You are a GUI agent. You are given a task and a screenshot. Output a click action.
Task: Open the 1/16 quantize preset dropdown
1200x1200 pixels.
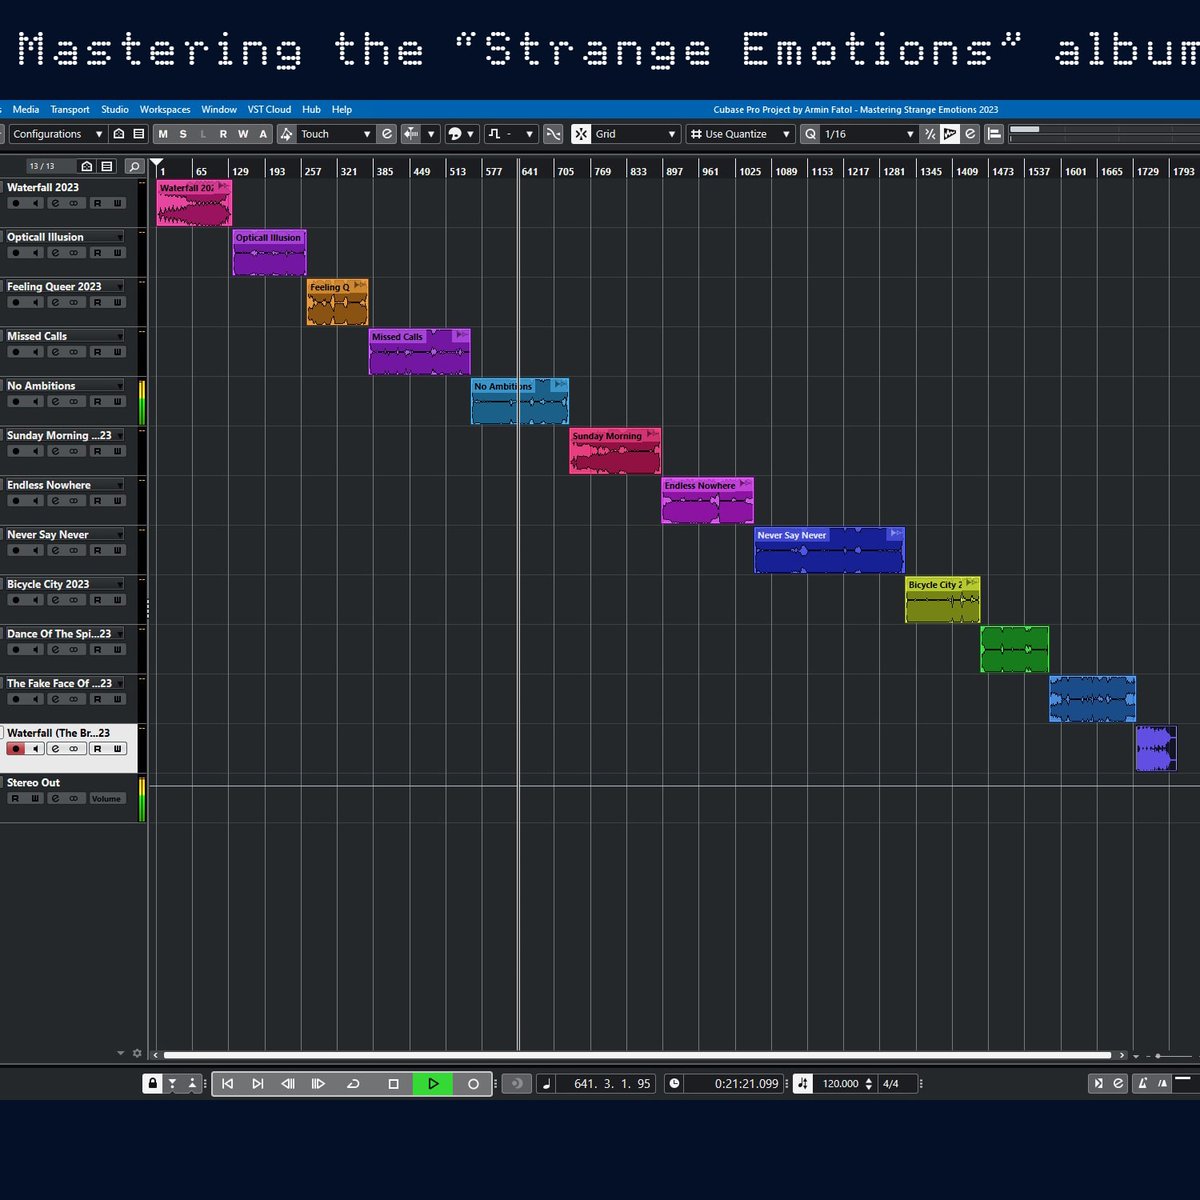868,134
